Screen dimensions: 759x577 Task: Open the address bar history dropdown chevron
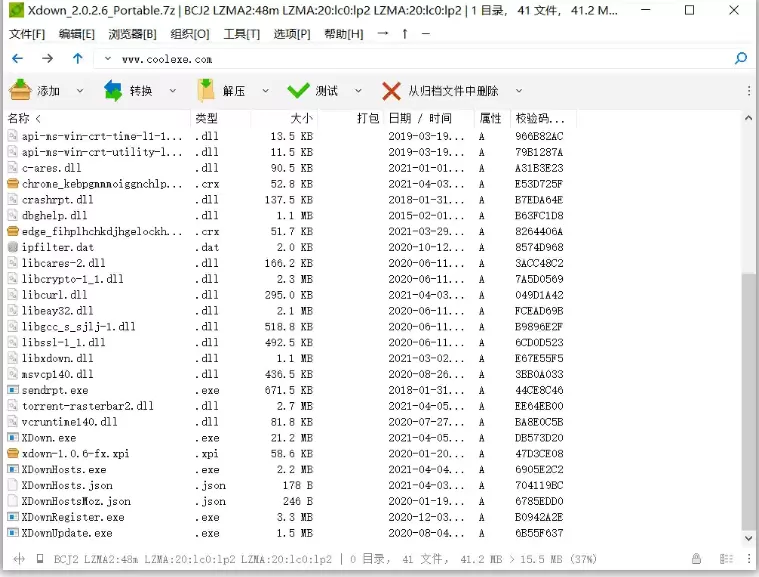click(107, 59)
